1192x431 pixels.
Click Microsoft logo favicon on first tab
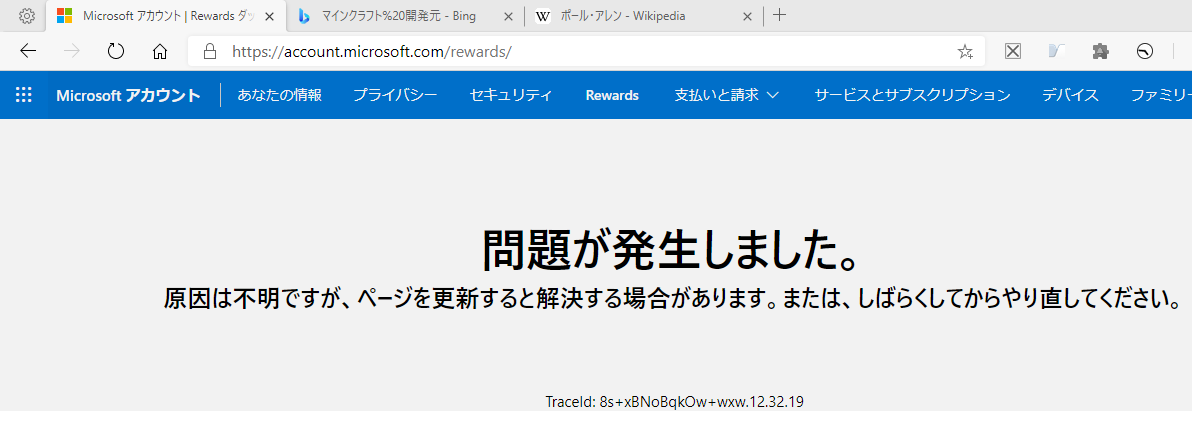65,16
